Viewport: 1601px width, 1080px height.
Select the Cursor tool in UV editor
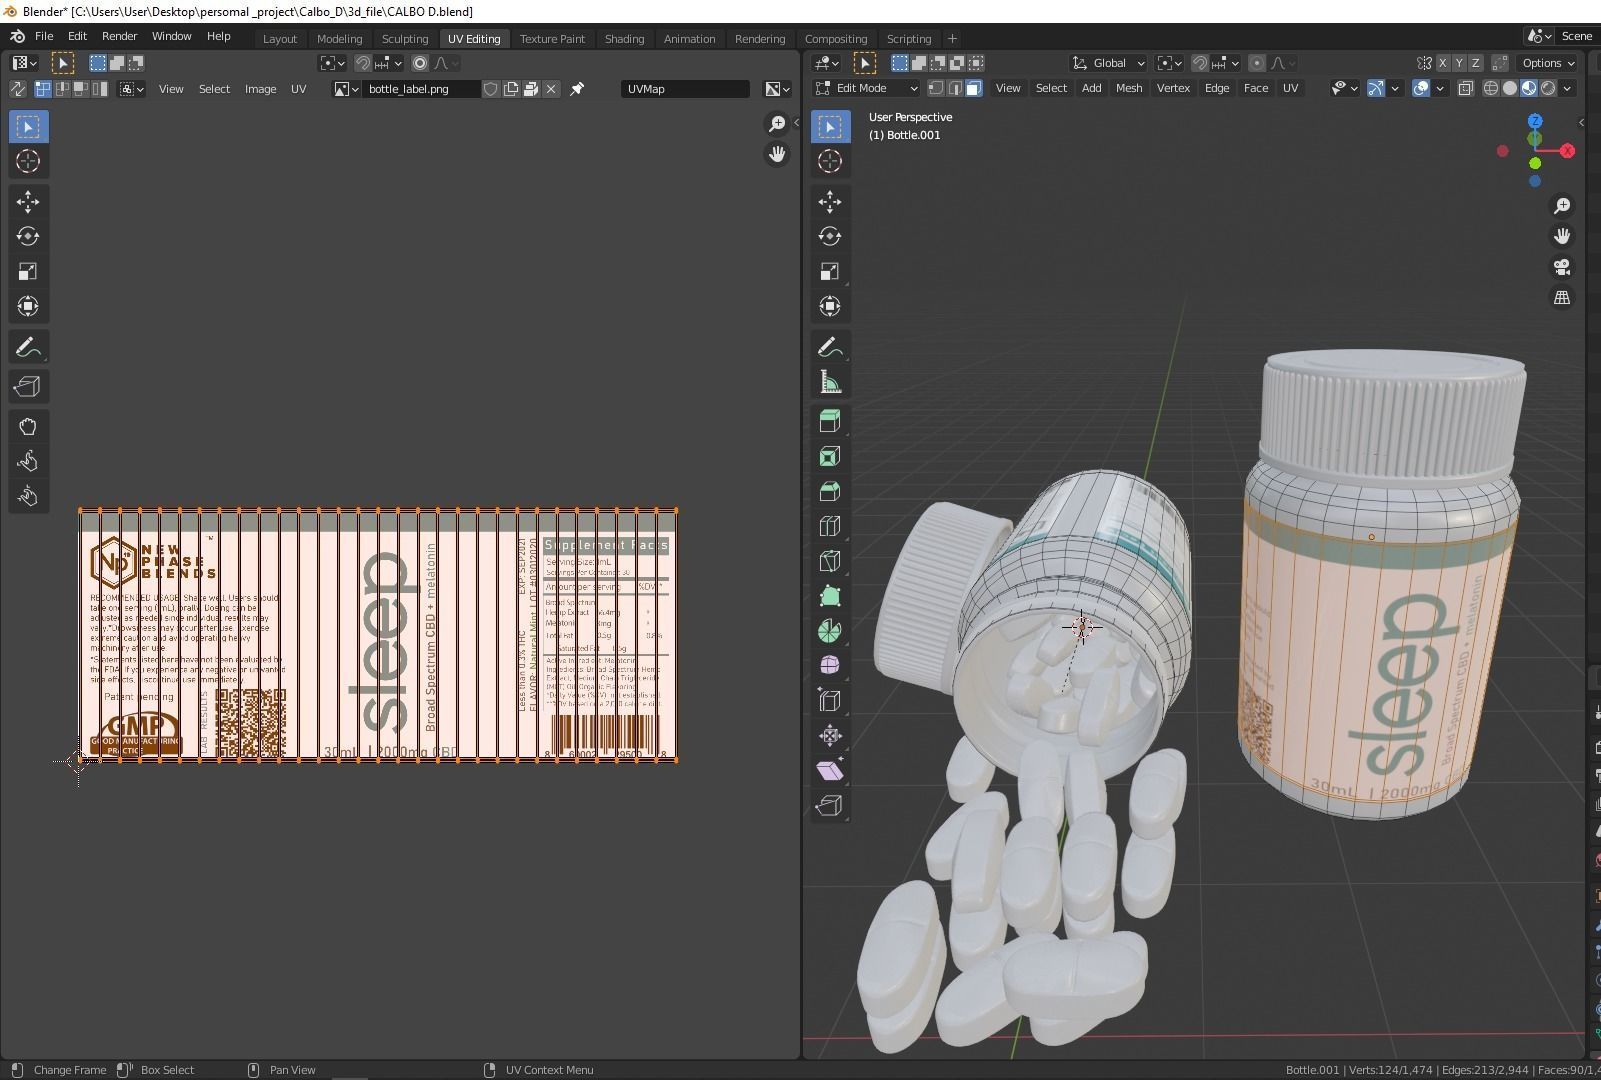pyautogui.click(x=28, y=161)
